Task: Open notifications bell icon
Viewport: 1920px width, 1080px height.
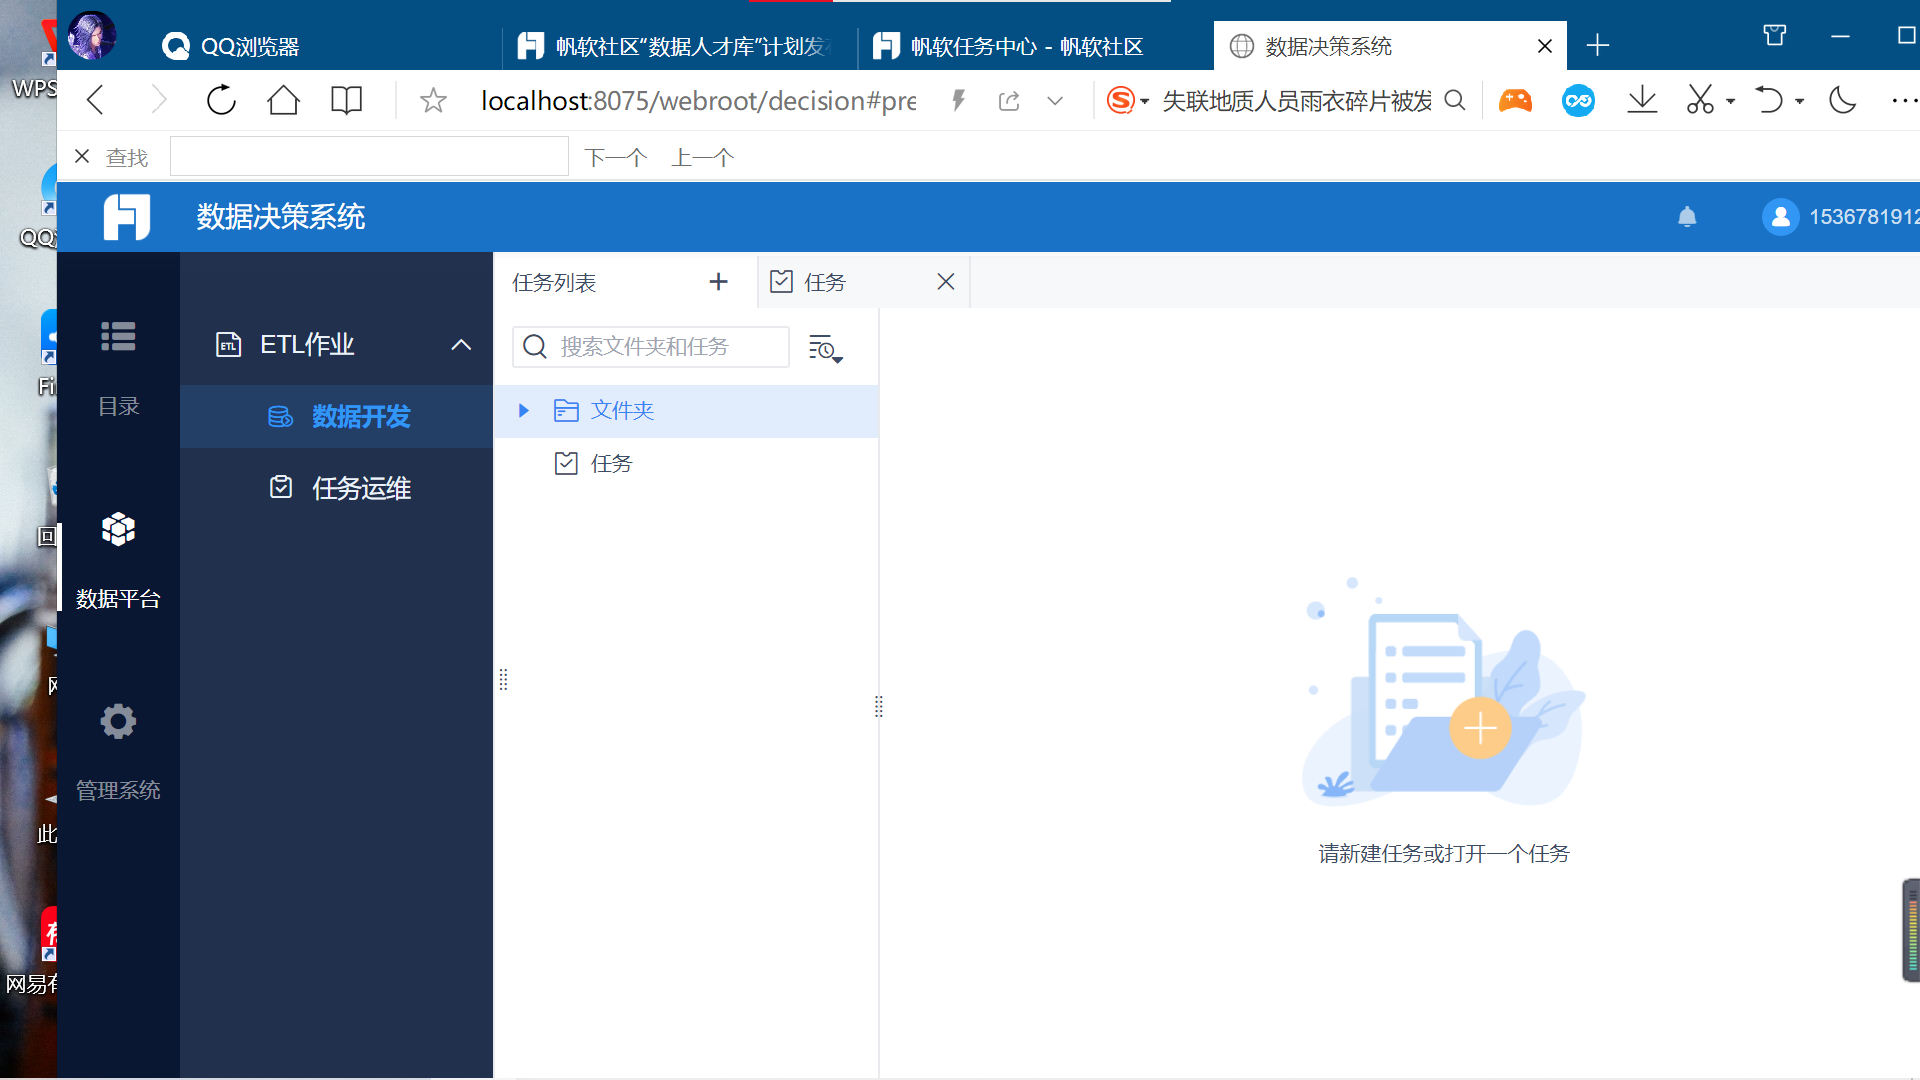Action: click(x=1687, y=216)
